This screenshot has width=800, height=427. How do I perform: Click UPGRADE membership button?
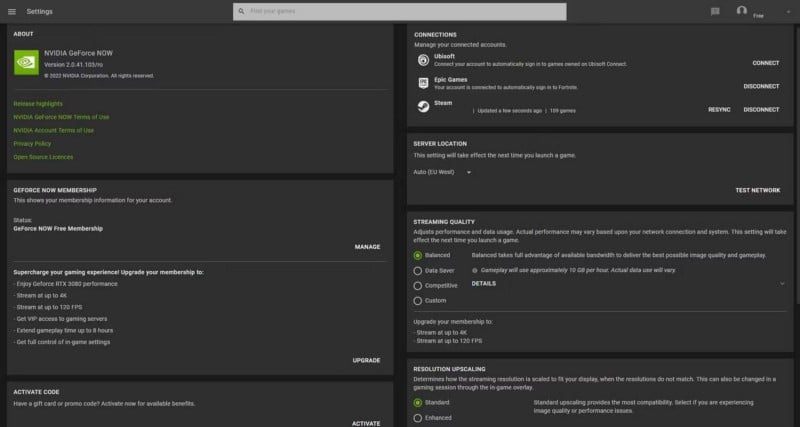(366, 360)
